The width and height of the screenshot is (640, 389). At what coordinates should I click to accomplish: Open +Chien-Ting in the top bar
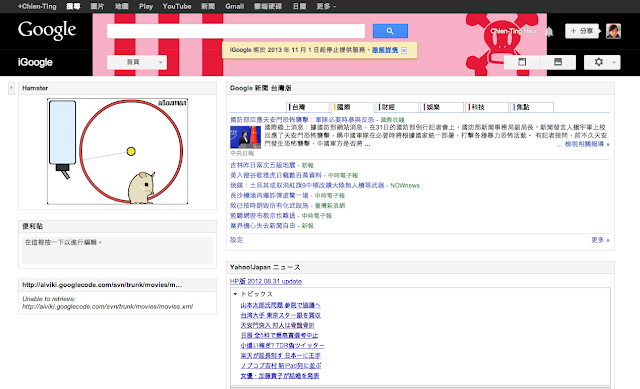(x=37, y=6)
